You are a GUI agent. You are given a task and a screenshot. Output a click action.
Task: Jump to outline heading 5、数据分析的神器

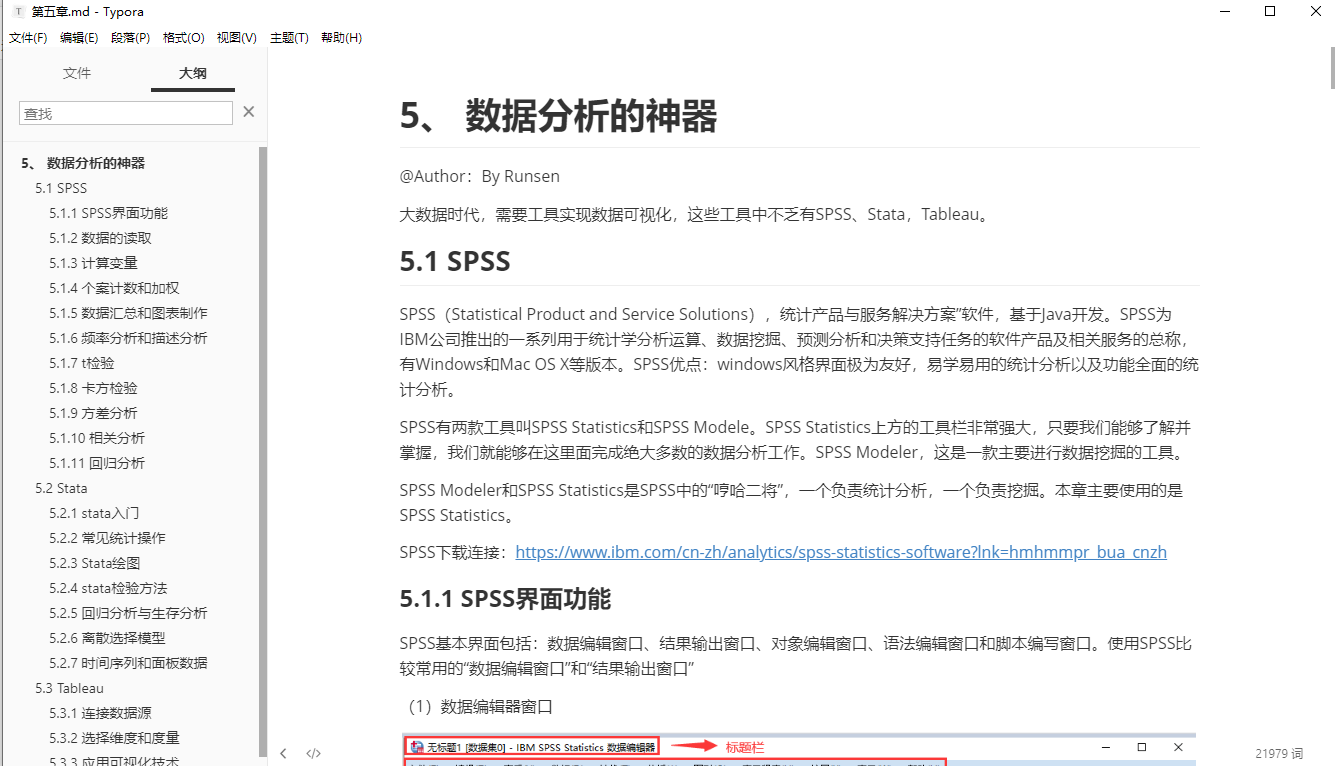[x=83, y=163]
